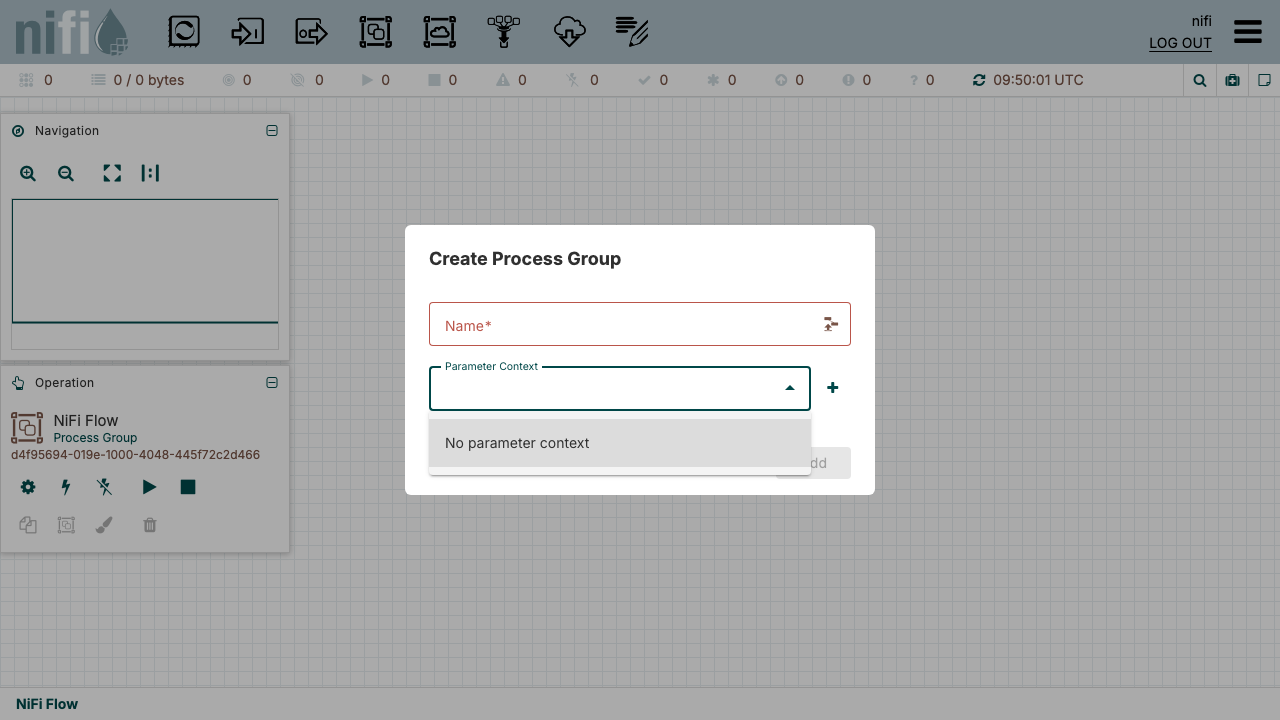Click the locally modified asterisk count
The height and width of the screenshot is (720, 1280).
721,80
